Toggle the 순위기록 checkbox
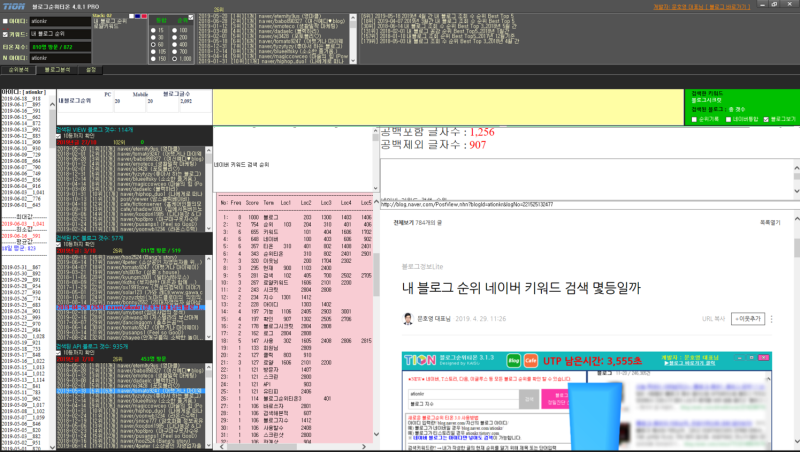The width and height of the screenshot is (800, 452). pyautogui.click(x=694, y=119)
